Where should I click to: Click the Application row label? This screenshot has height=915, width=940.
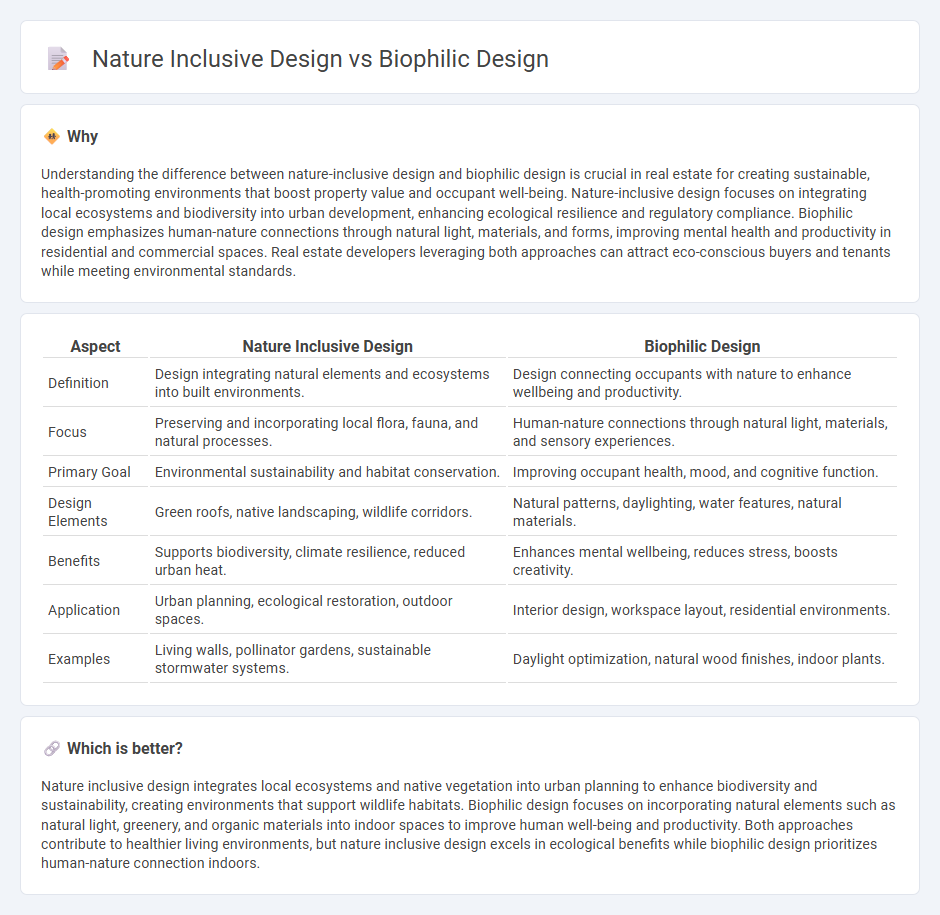[84, 610]
